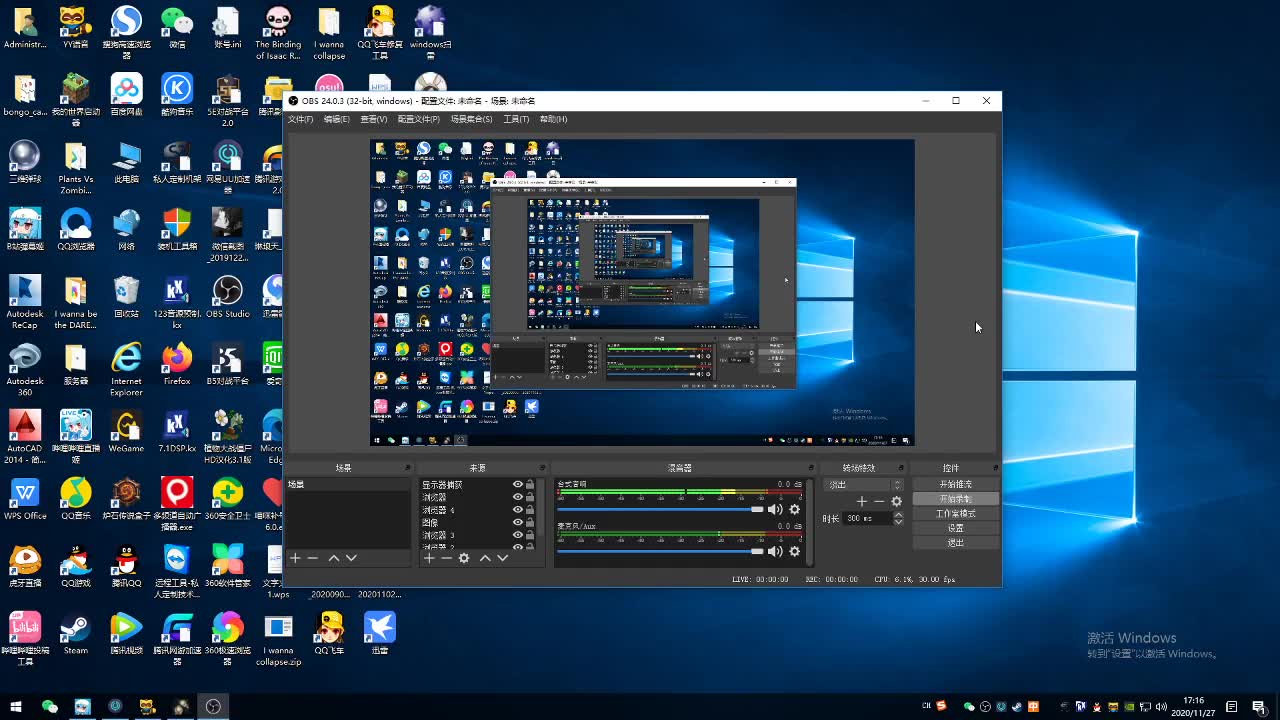Mute the 台式音响 audio channel
The height and width of the screenshot is (720, 1280).
[775, 509]
